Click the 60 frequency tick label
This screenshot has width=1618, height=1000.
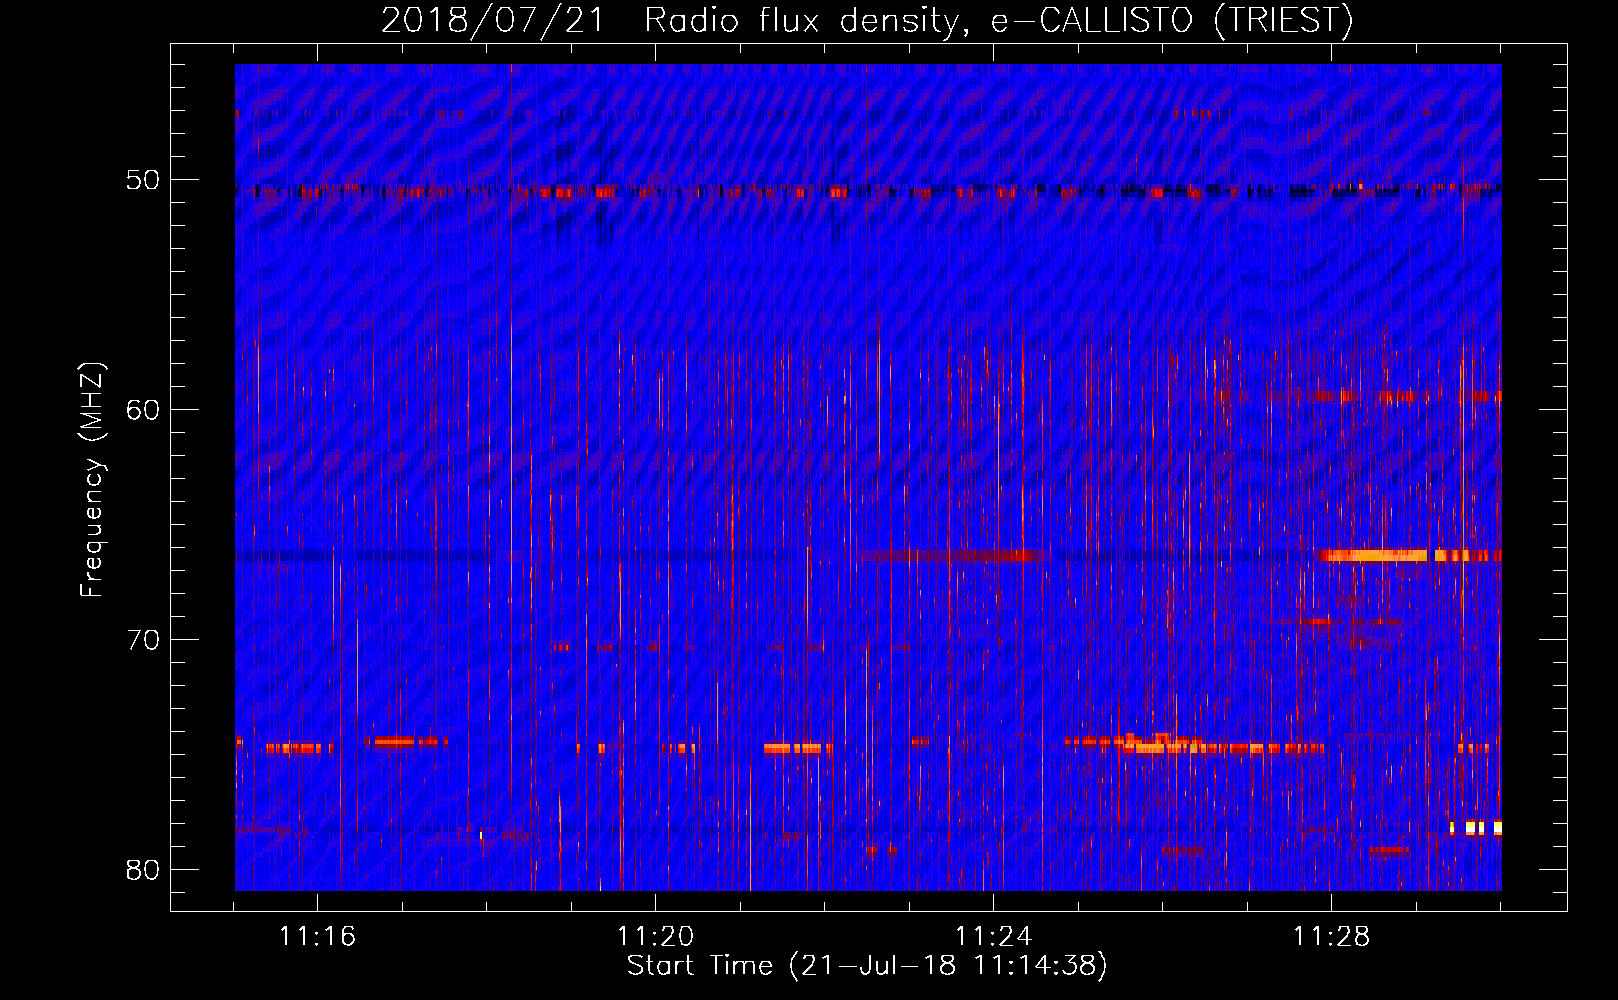pyautogui.click(x=143, y=410)
